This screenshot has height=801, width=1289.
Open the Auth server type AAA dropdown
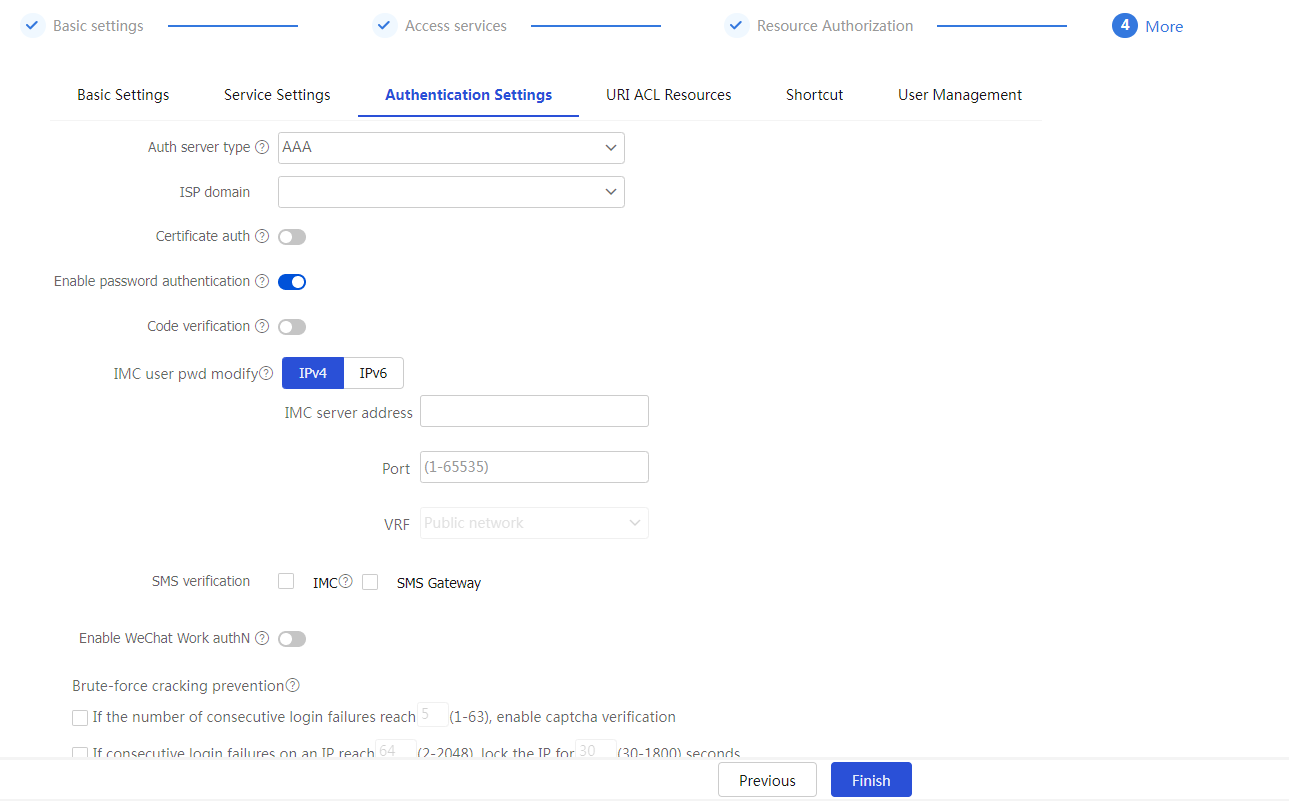pyautogui.click(x=451, y=148)
